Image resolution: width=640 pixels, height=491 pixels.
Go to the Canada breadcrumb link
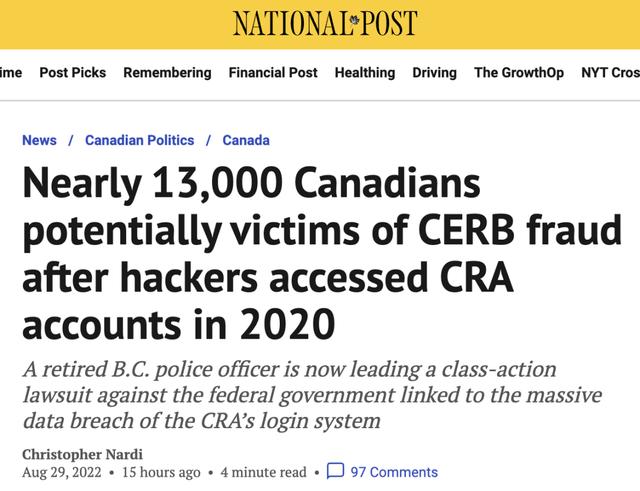click(246, 140)
